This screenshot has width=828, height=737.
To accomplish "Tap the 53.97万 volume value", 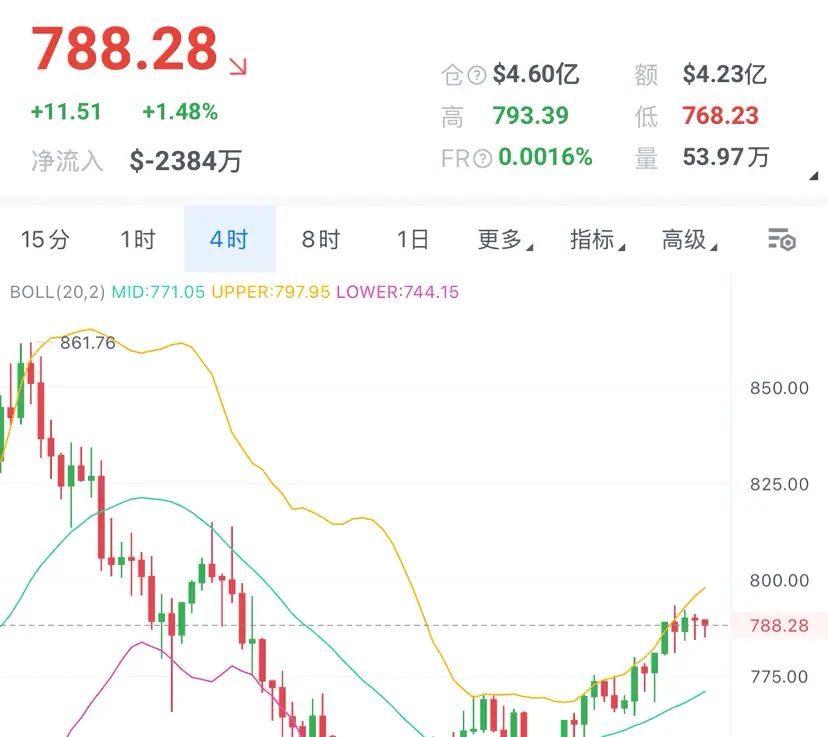I will (x=726, y=157).
